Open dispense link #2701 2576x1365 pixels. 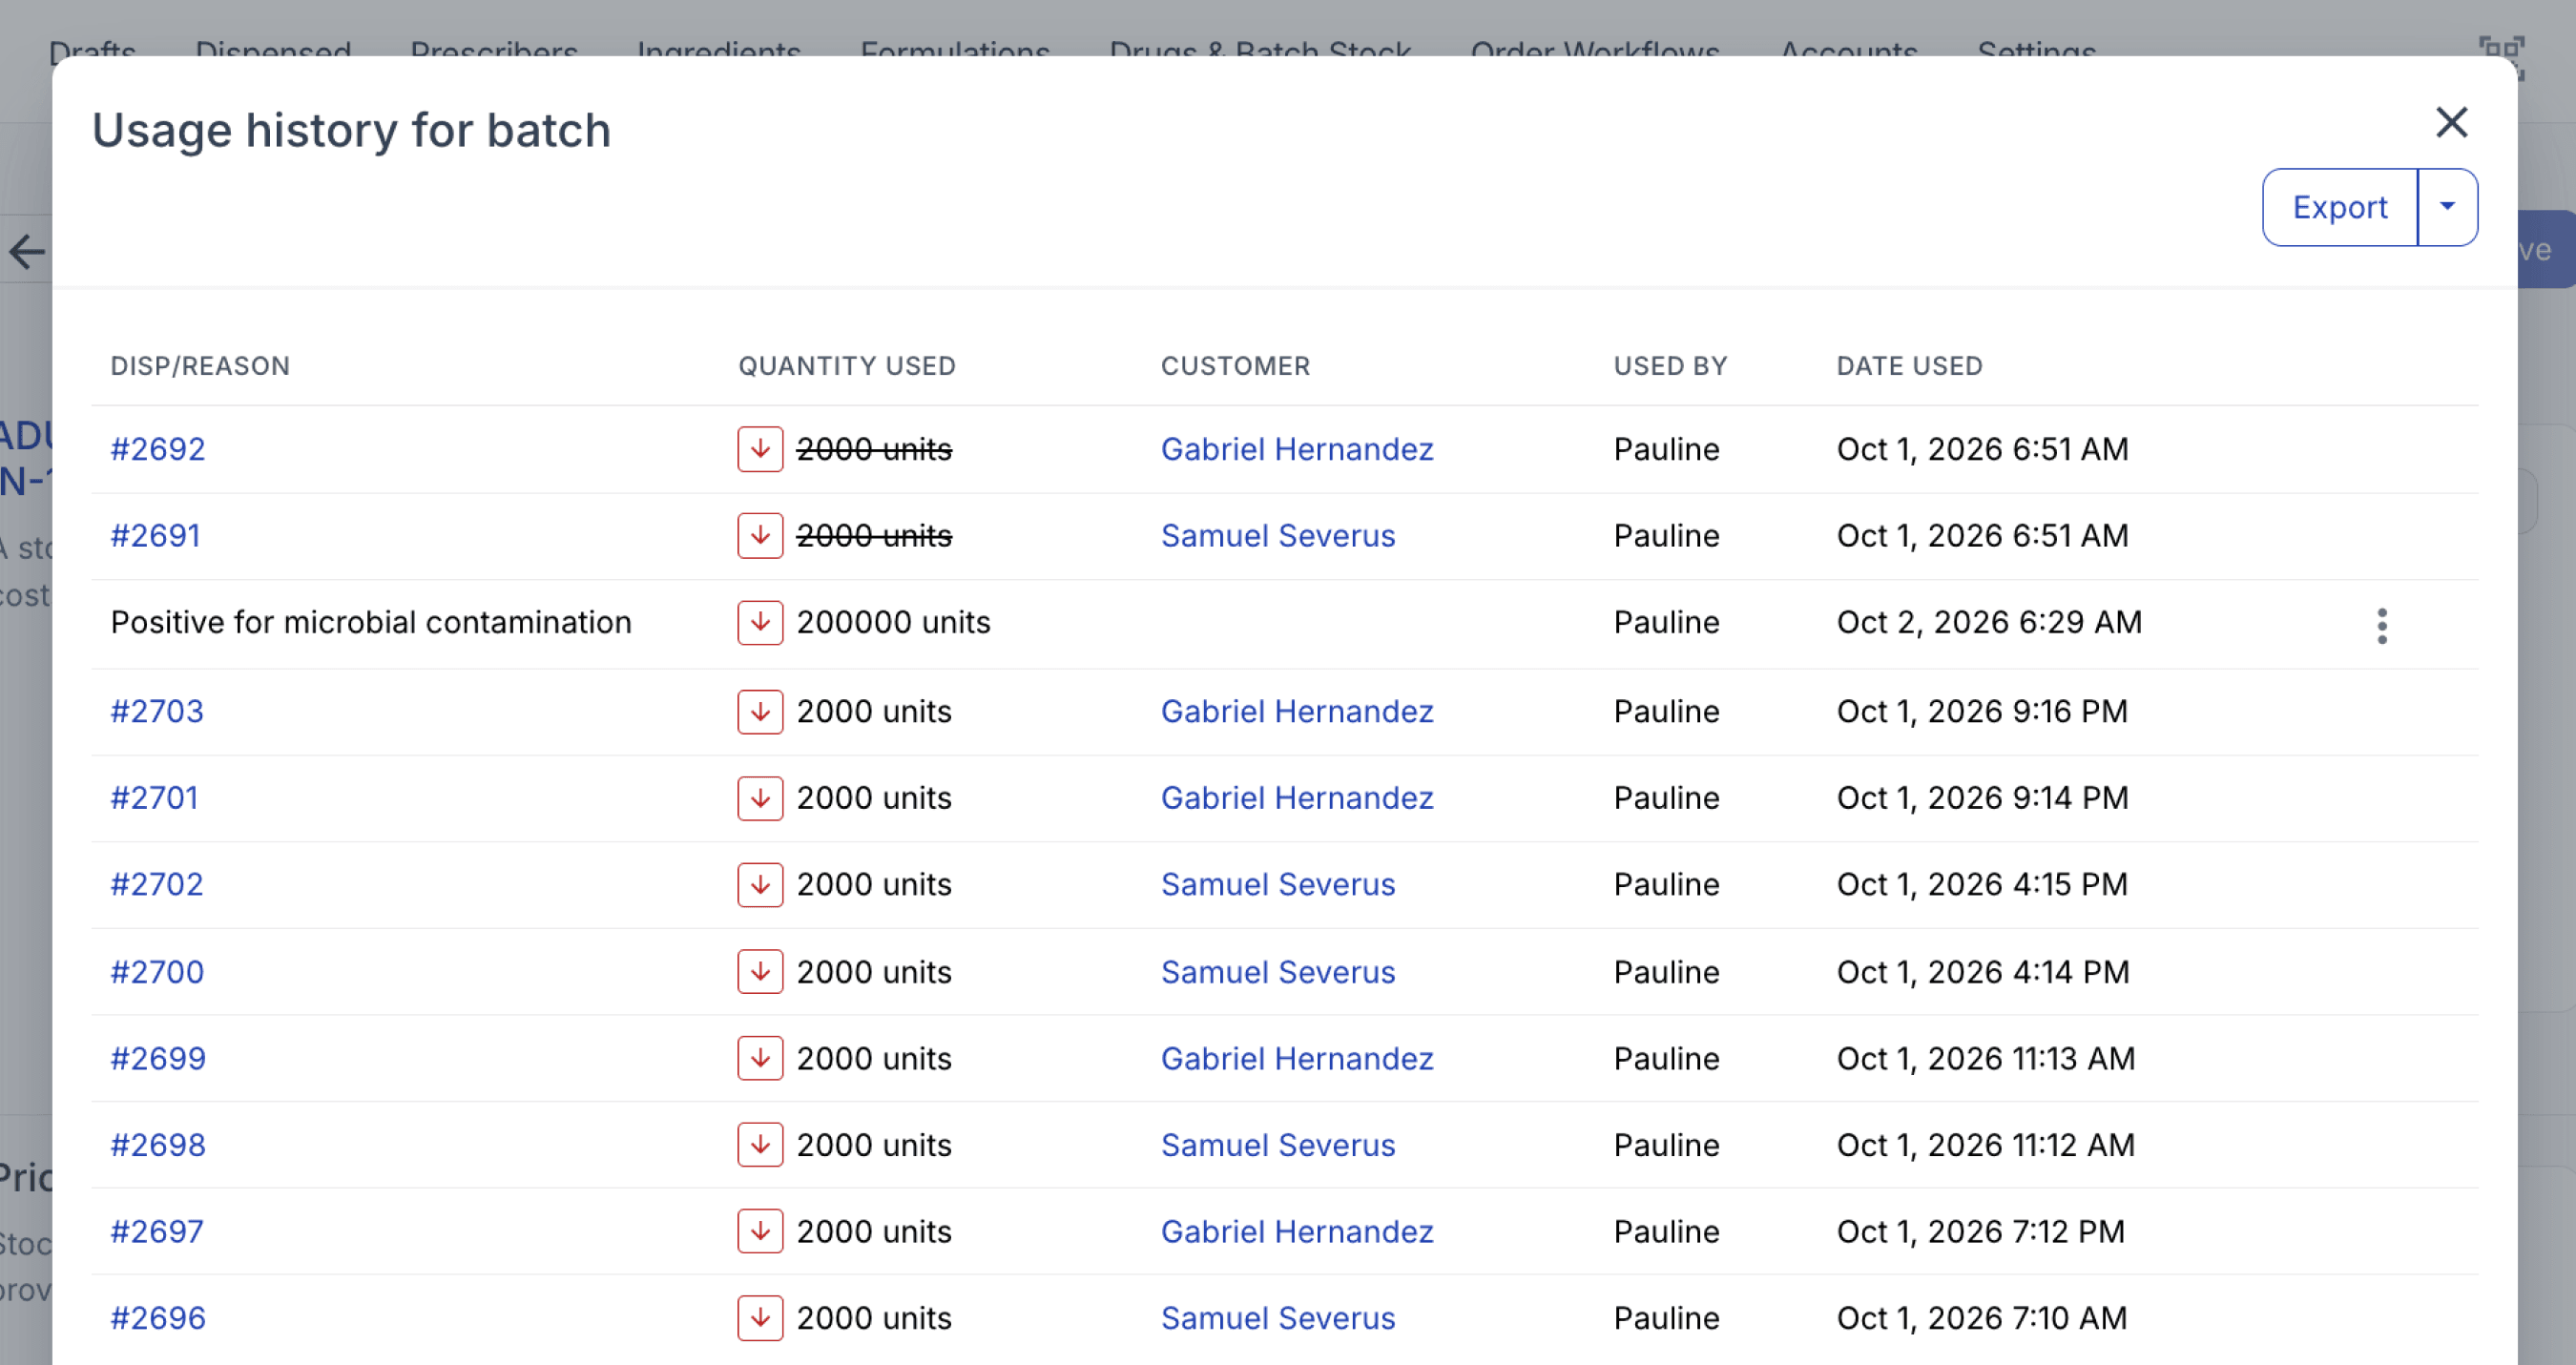tap(154, 798)
